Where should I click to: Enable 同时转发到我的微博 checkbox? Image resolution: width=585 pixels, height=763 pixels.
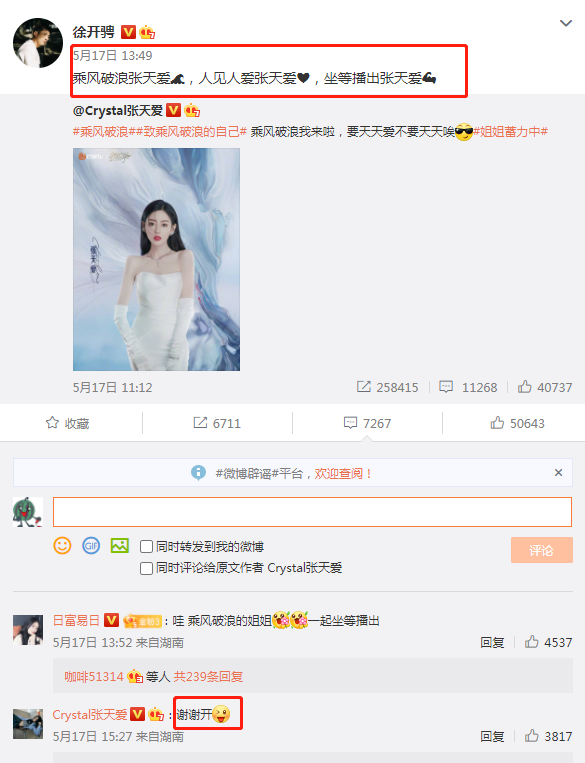click(146, 547)
